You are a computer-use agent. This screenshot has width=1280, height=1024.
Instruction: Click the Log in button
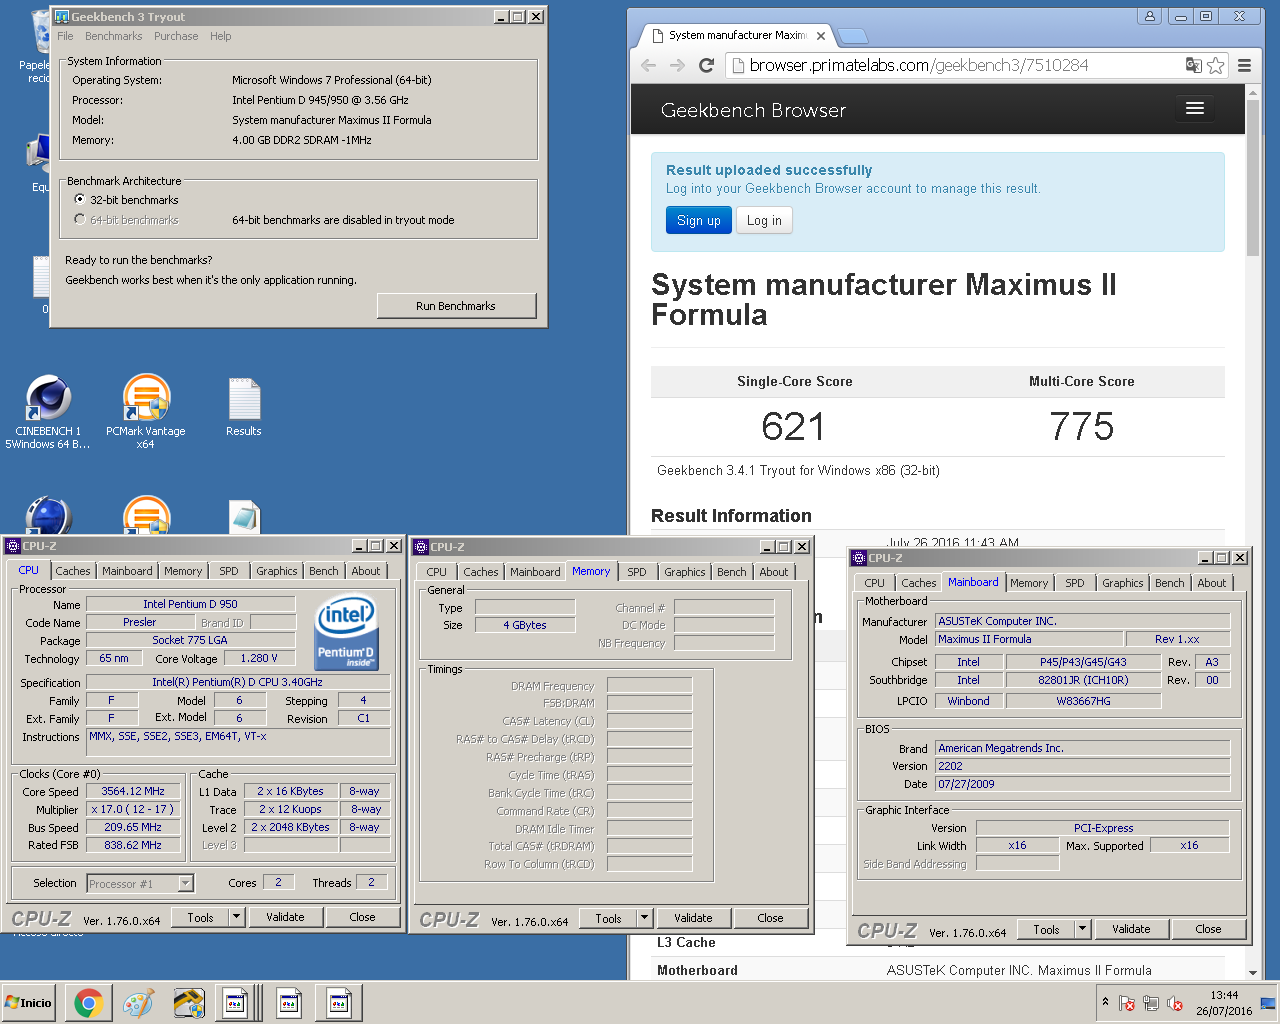point(764,220)
